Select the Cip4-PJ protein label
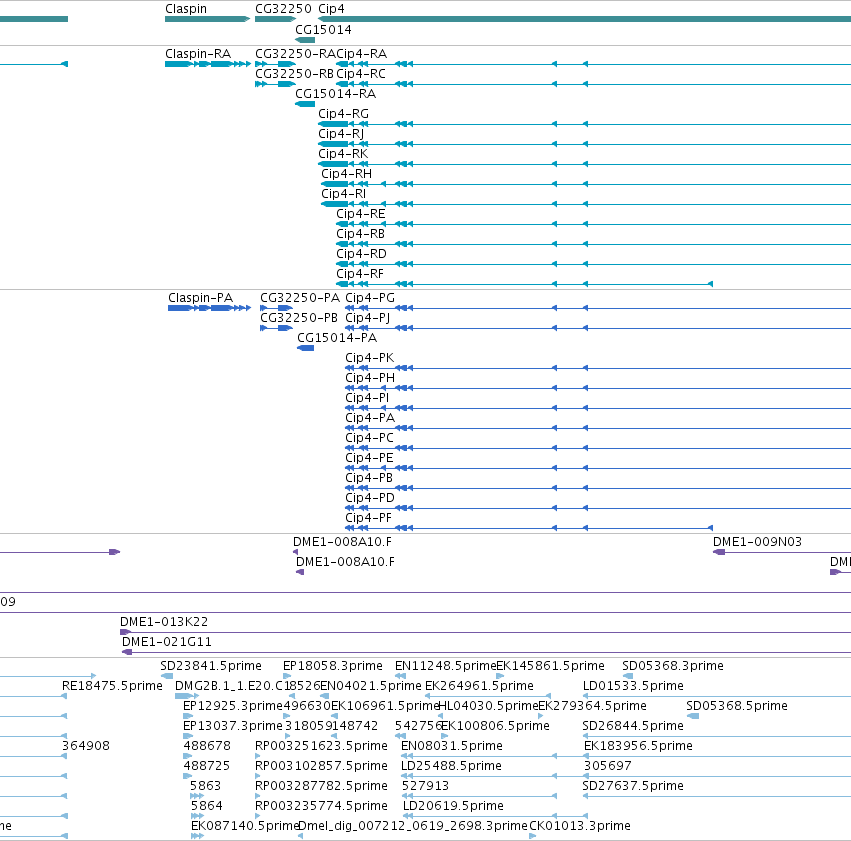 point(367,318)
